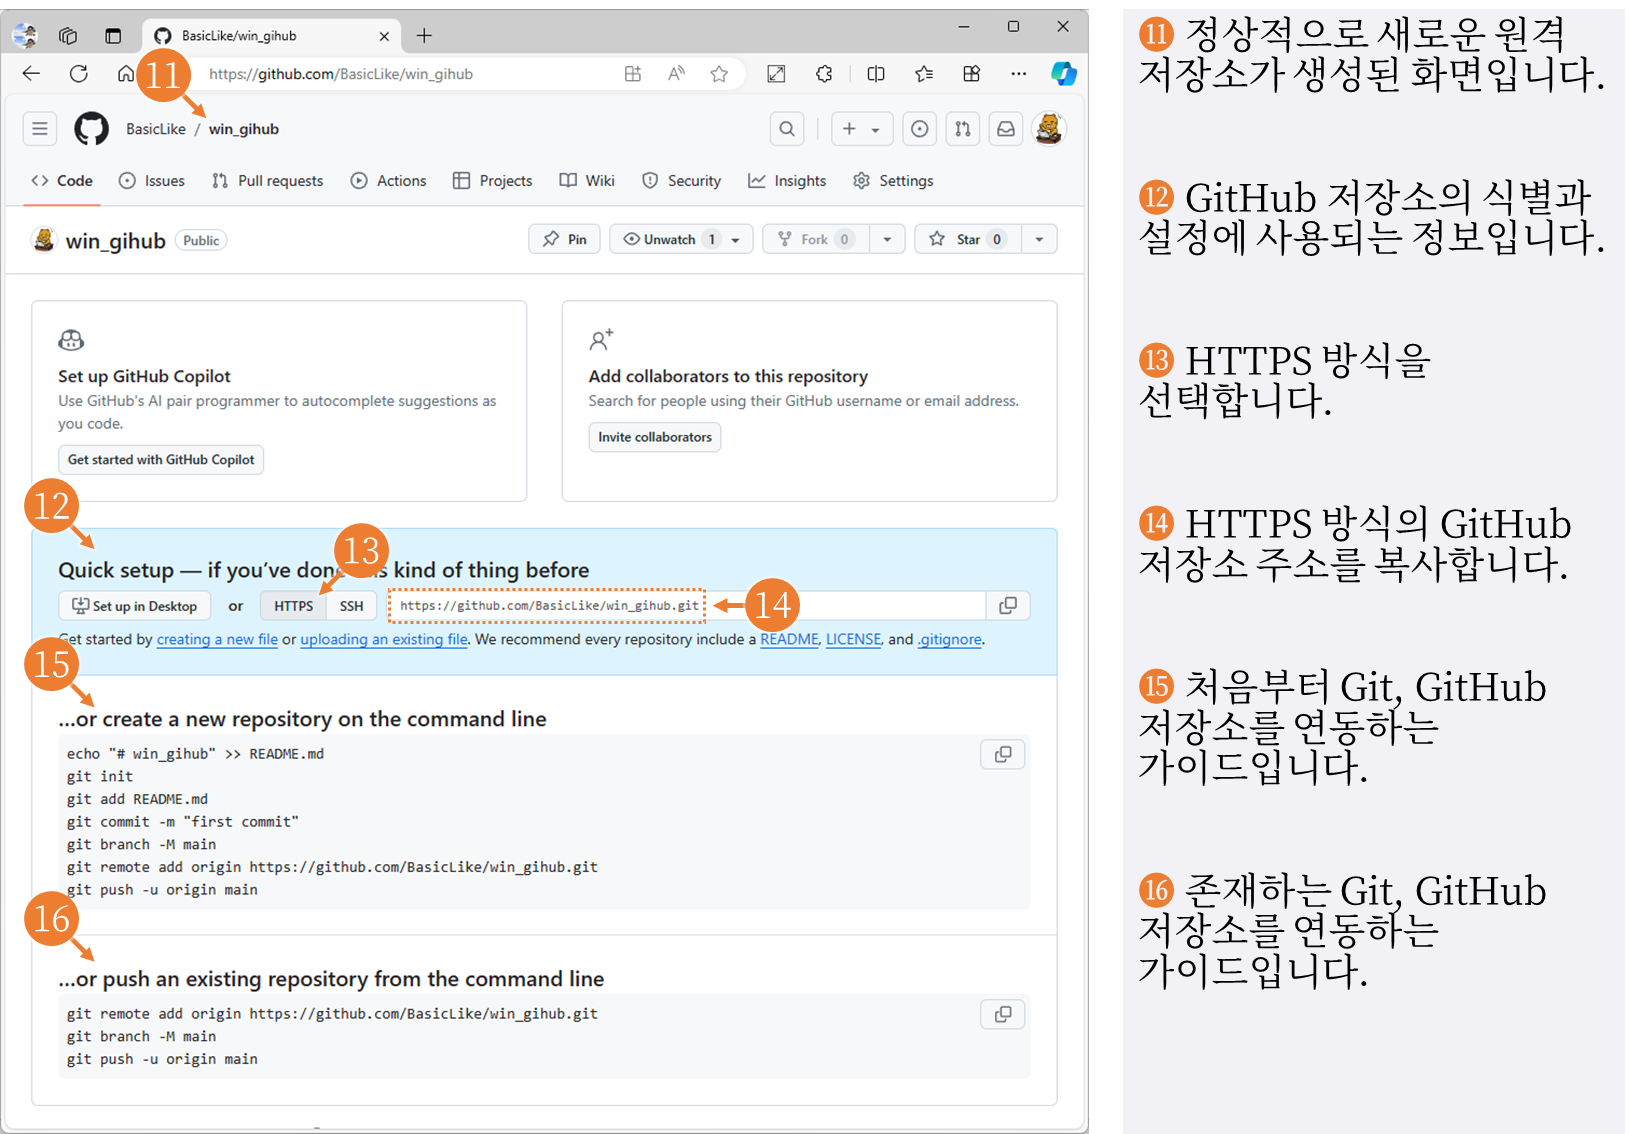Copy the HTTPS repository URL
This screenshot has width=1630, height=1134.
pos(1008,605)
